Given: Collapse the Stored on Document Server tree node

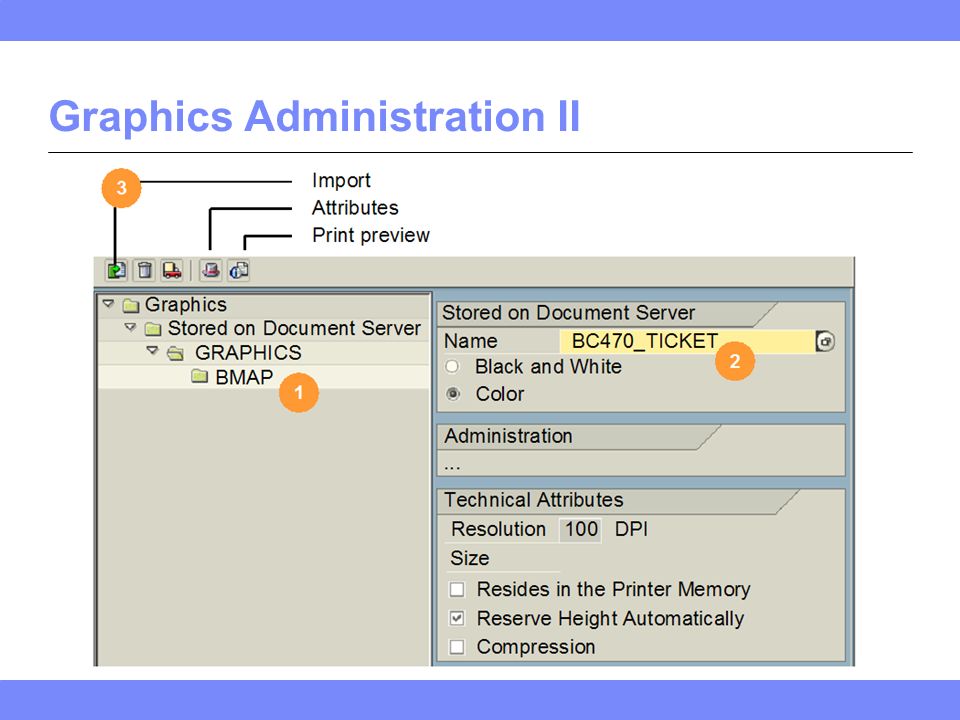Looking at the screenshot, I should click(130, 327).
